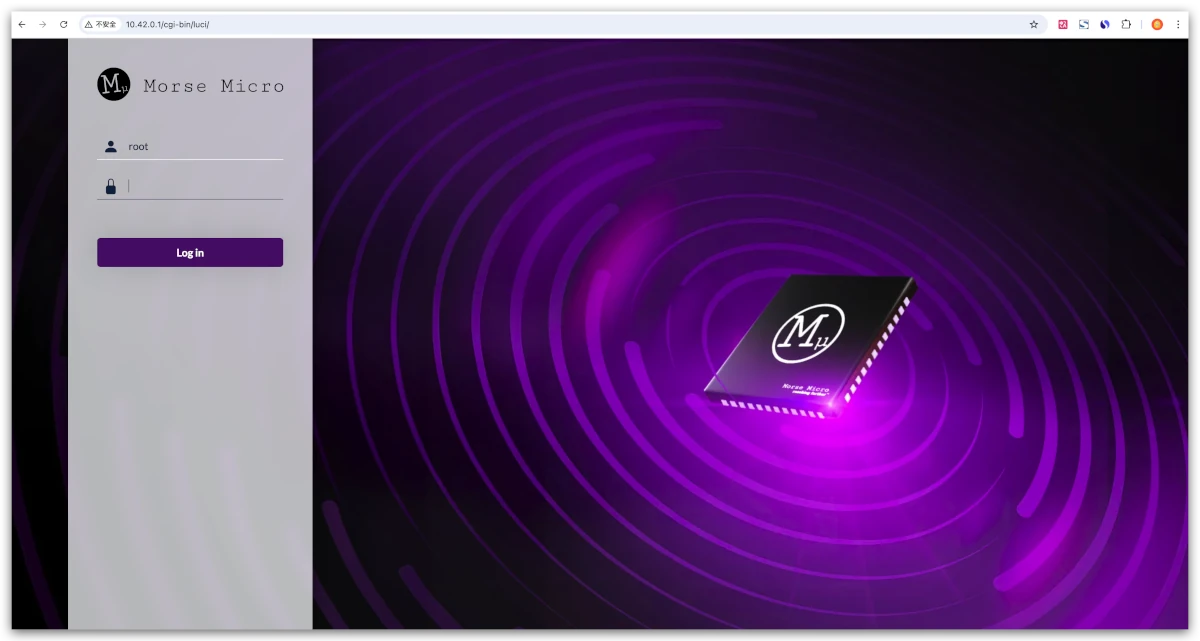The width and height of the screenshot is (1200, 641).
Task: Click the round Morse Micro logo icon
Action: click(x=114, y=84)
